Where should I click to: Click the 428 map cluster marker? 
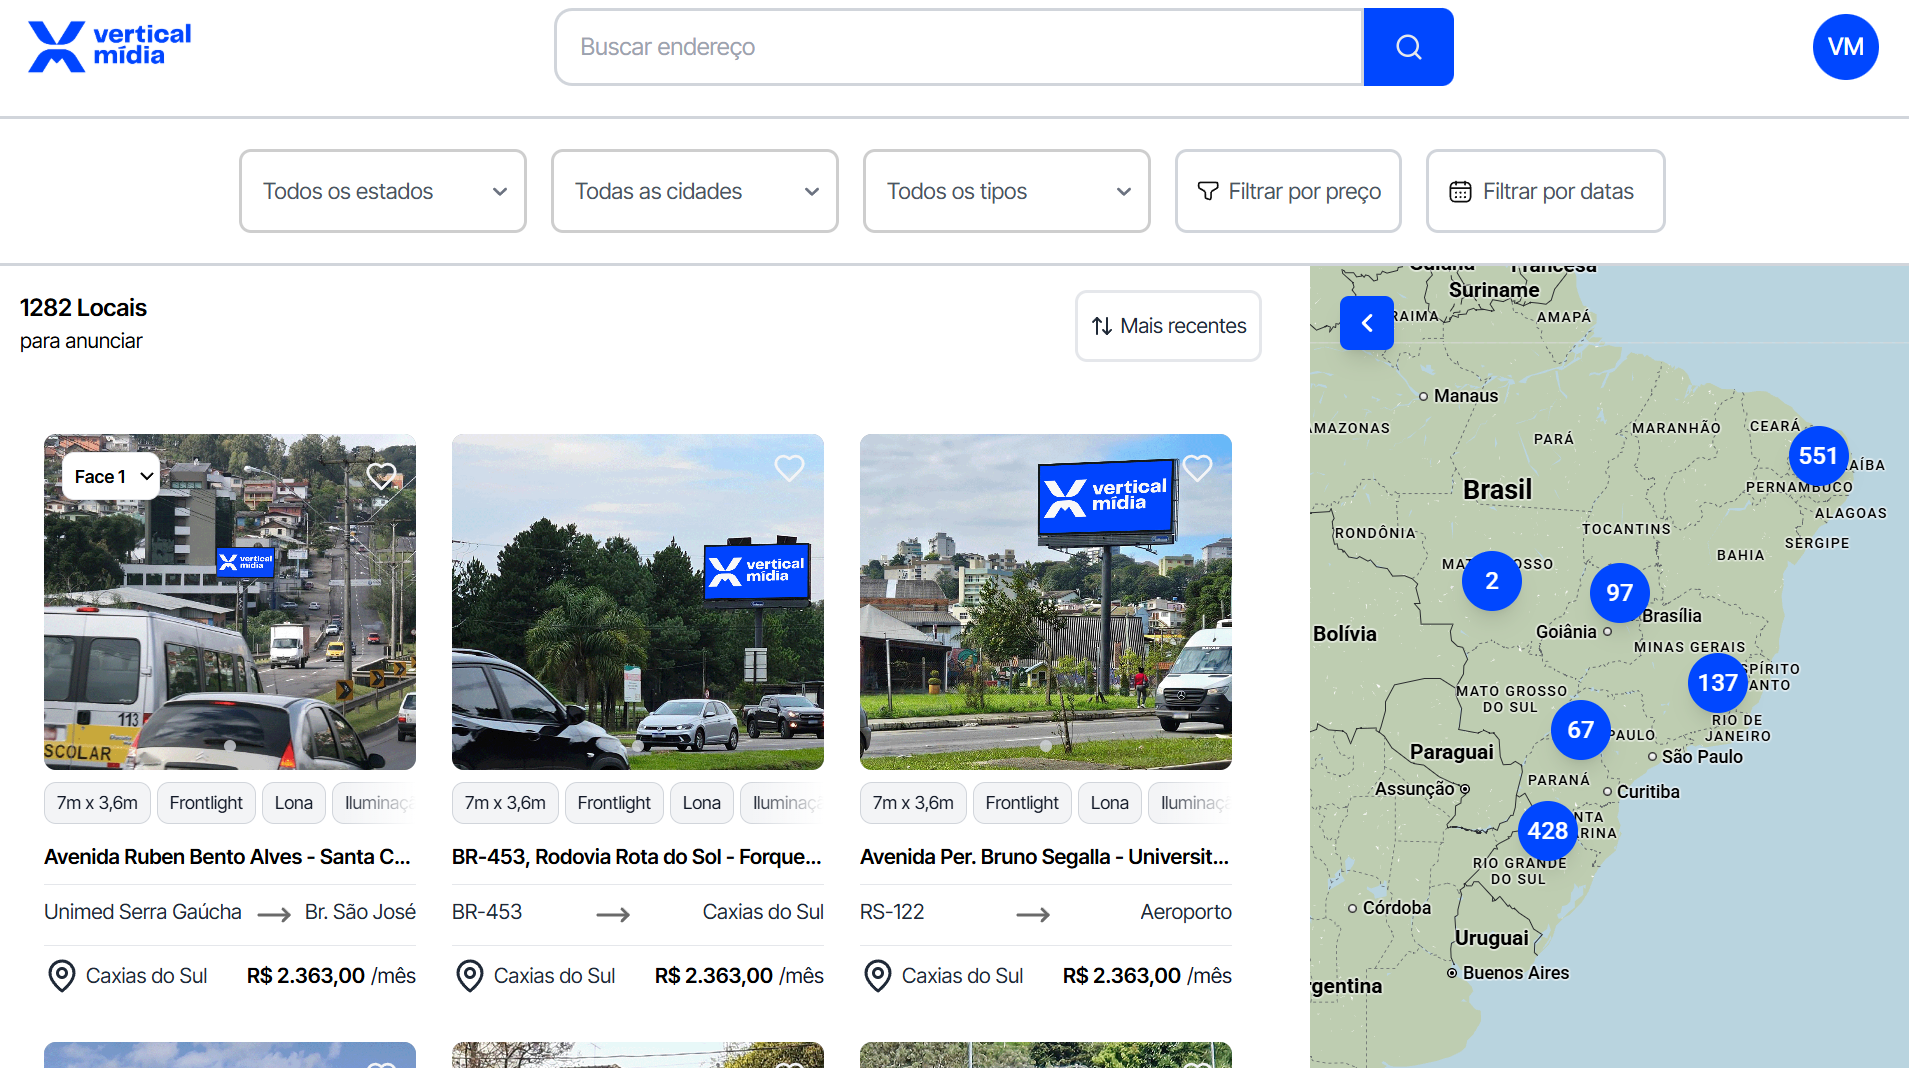point(1547,830)
